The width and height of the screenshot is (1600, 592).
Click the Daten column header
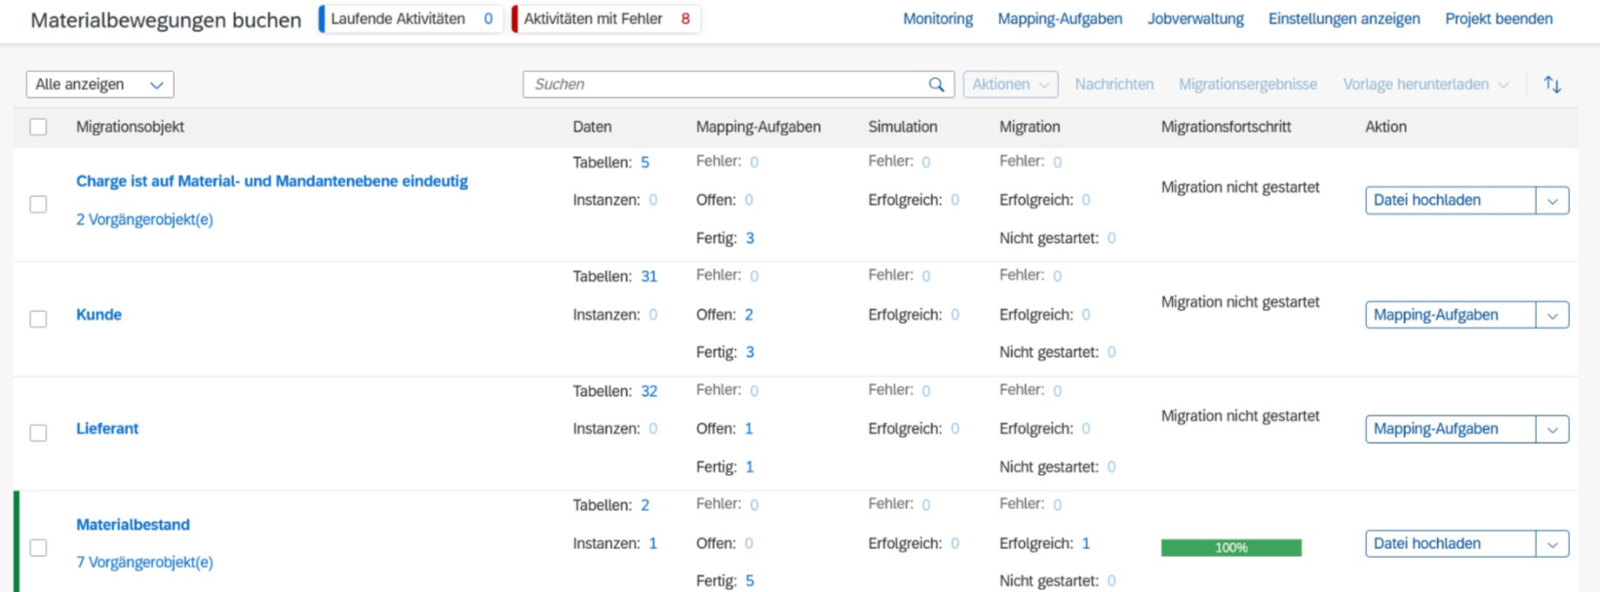point(592,127)
